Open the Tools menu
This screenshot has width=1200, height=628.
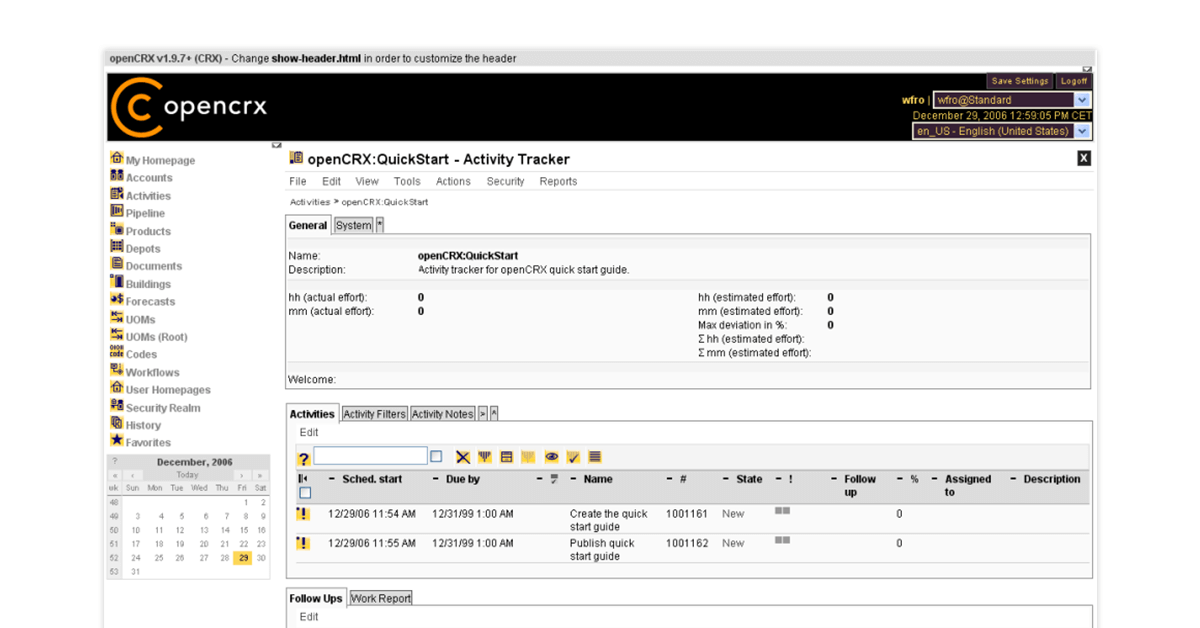tap(407, 181)
